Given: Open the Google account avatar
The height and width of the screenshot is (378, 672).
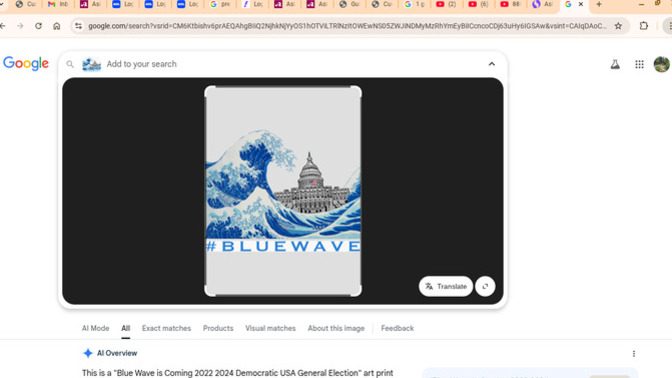Looking at the screenshot, I should 661,64.
